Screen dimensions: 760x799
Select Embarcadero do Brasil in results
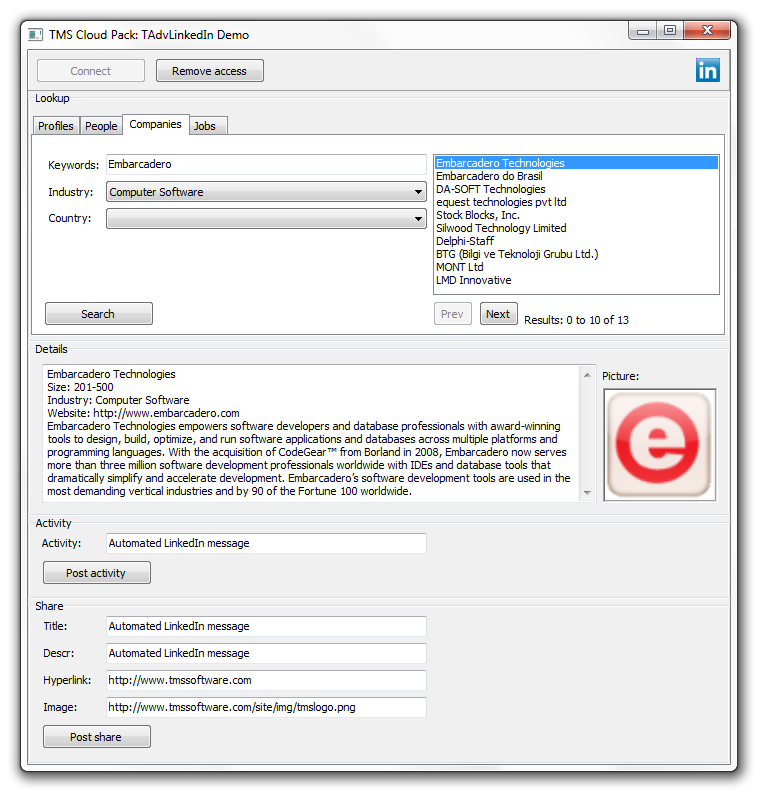click(x=576, y=176)
